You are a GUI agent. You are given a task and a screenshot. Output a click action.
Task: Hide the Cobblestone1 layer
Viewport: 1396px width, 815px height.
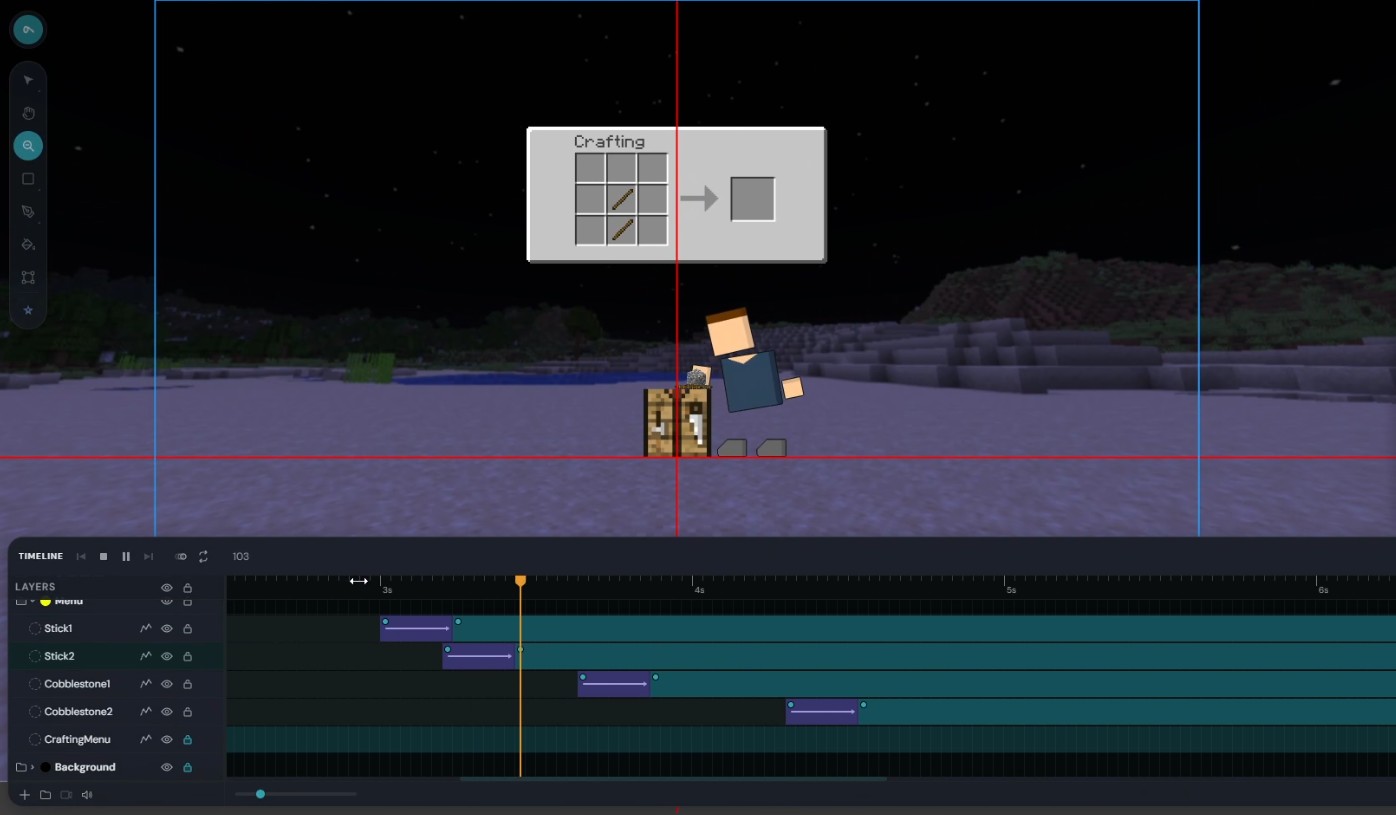167,684
